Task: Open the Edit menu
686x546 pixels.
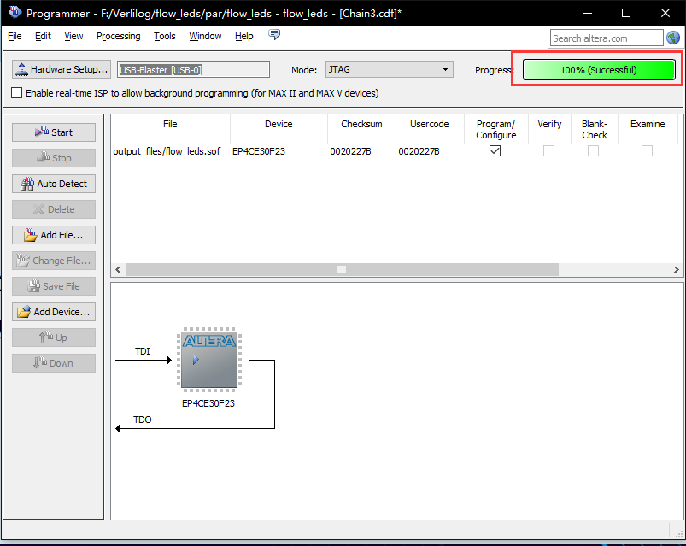Action: [43, 36]
